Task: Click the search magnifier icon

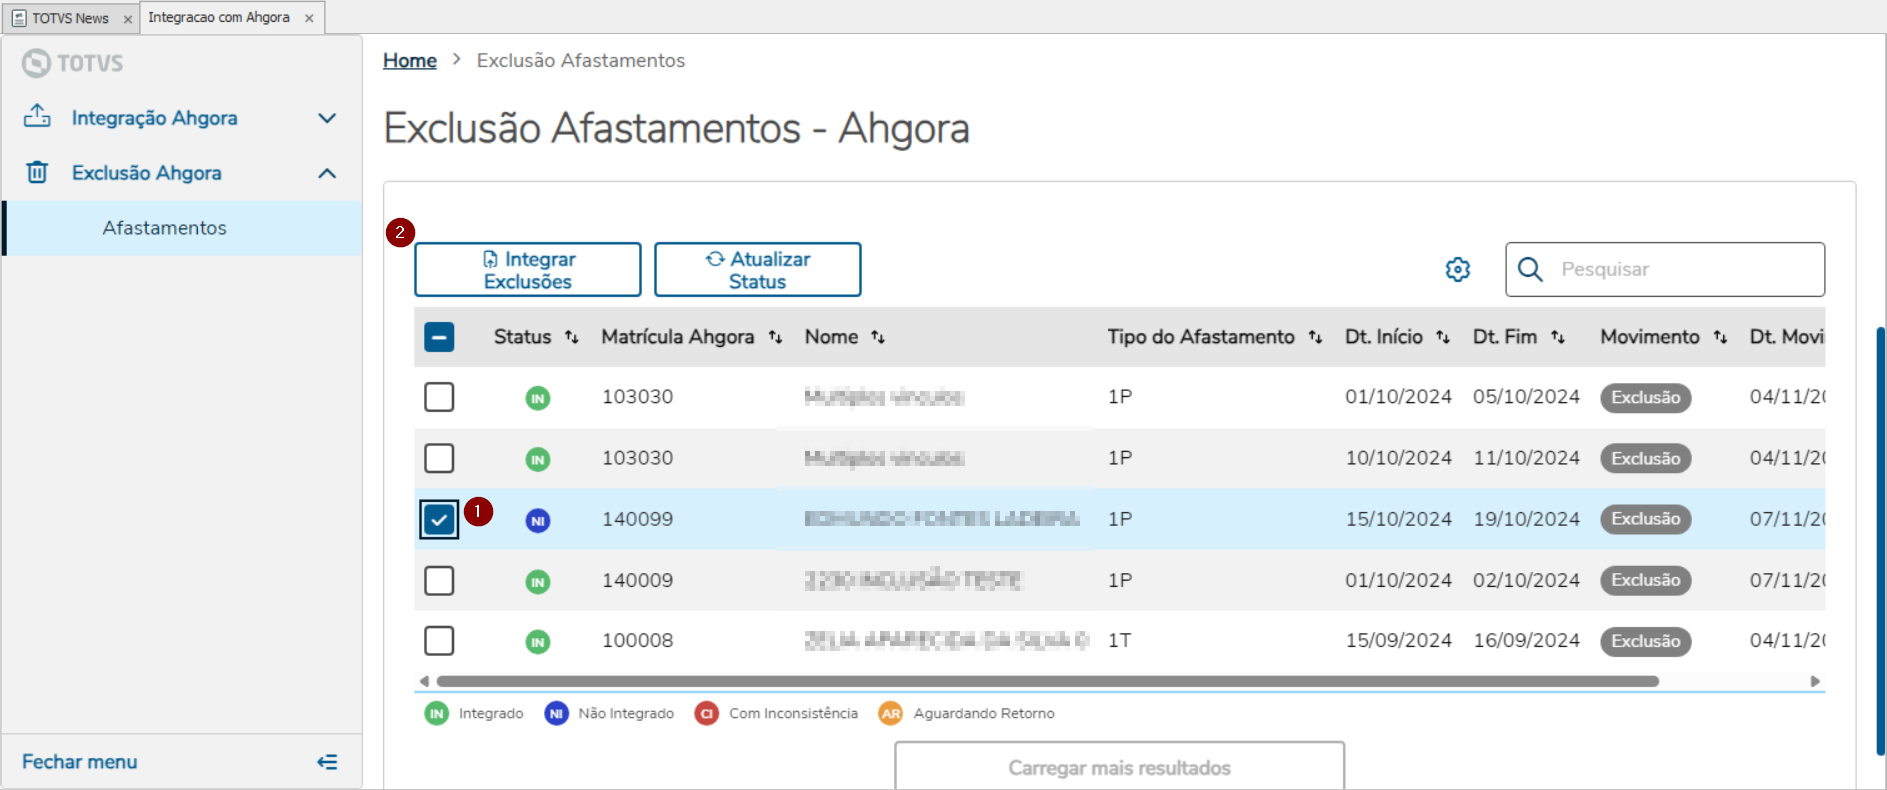Action: pyautogui.click(x=1530, y=269)
